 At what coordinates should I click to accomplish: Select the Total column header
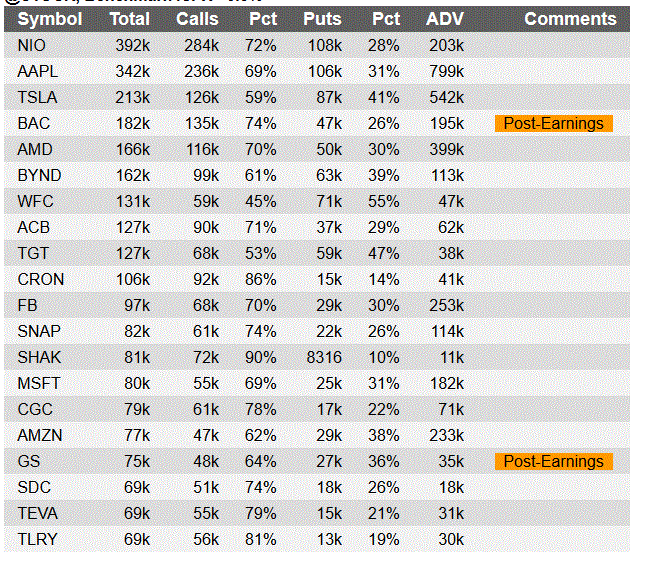click(130, 19)
